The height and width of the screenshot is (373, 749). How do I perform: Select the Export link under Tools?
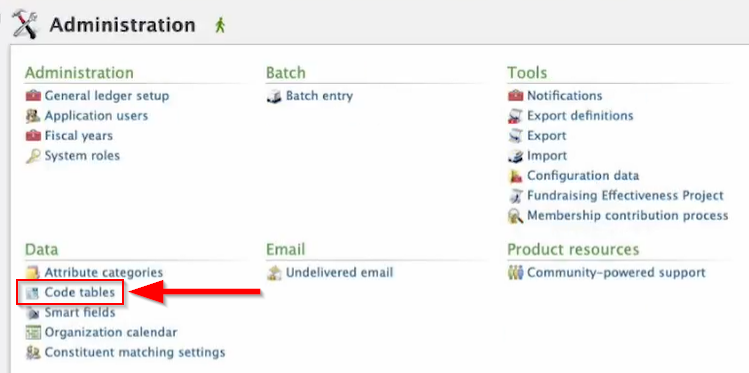(x=546, y=136)
